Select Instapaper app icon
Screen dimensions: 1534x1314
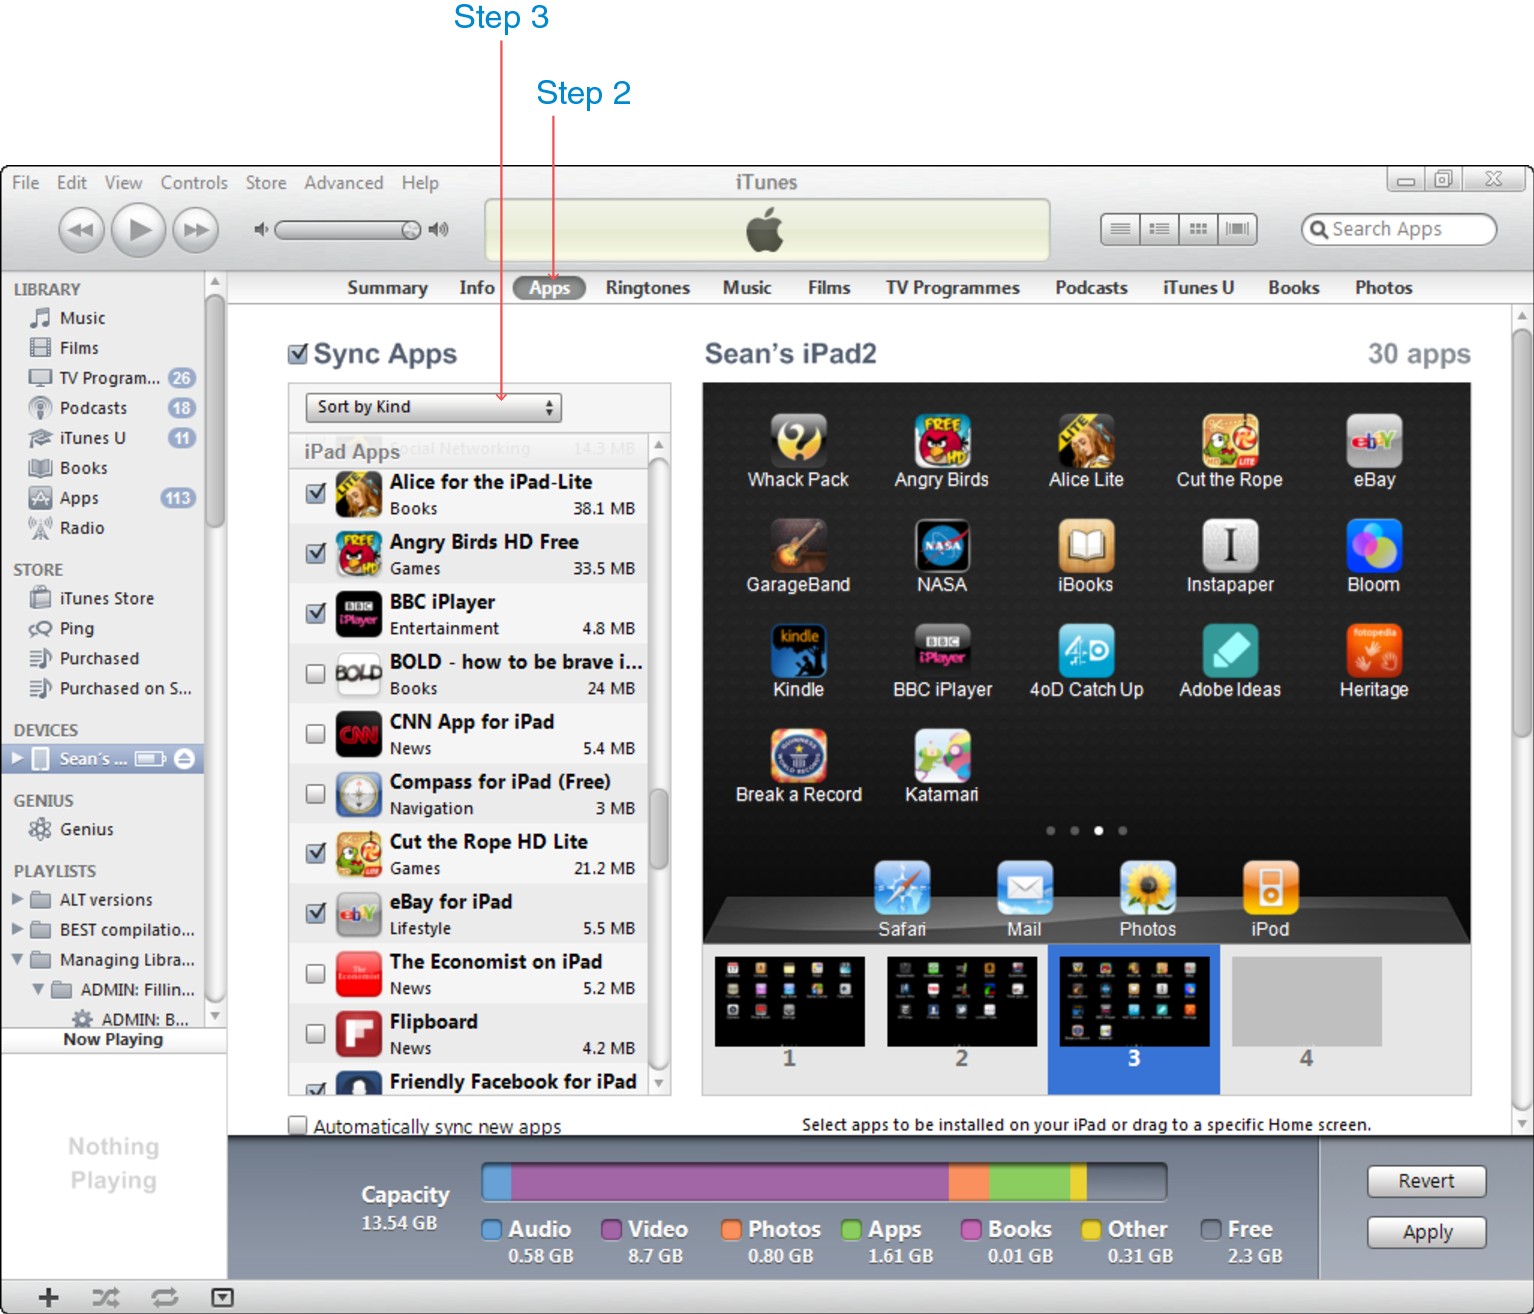click(1230, 546)
